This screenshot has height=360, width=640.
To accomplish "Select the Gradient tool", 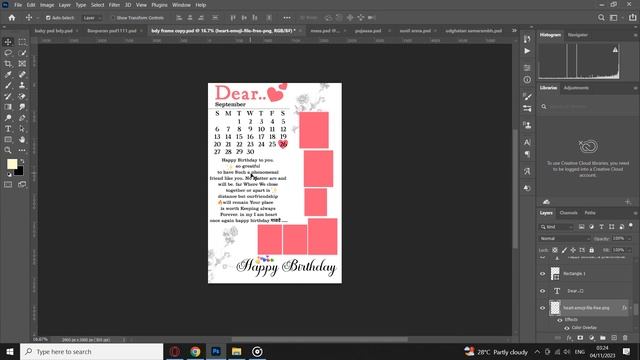I will click(8, 107).
